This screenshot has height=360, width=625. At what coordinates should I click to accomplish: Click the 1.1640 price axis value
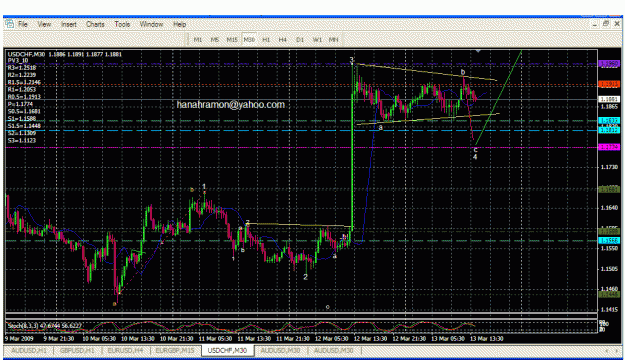(609, 208)
